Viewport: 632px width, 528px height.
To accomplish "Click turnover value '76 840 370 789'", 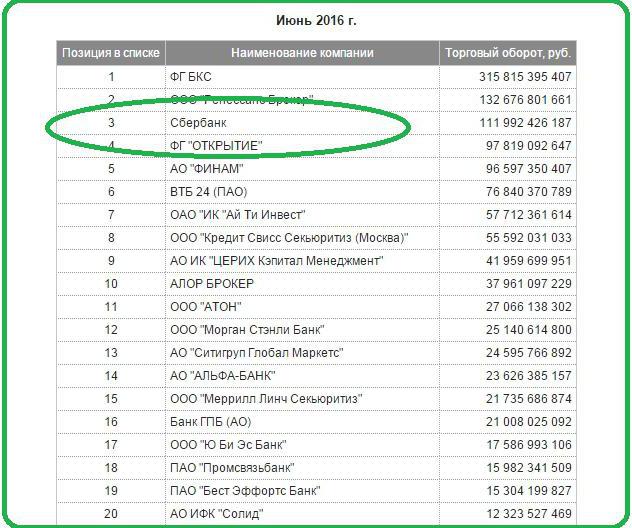I will pos(528,191).
